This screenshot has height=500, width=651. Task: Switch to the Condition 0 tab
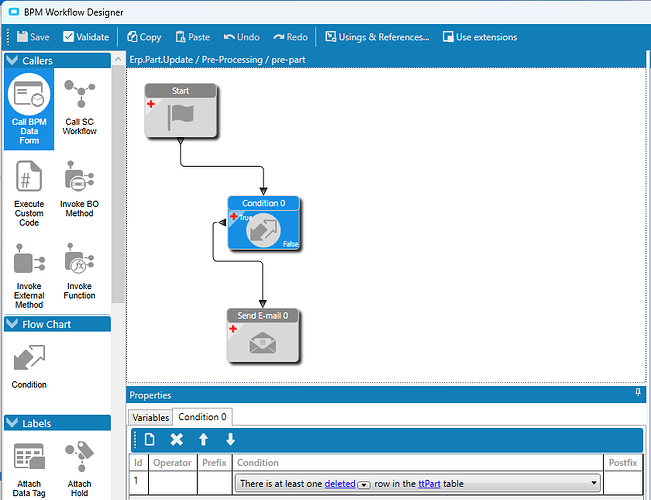pyautogui.click(x=202, y=417)
